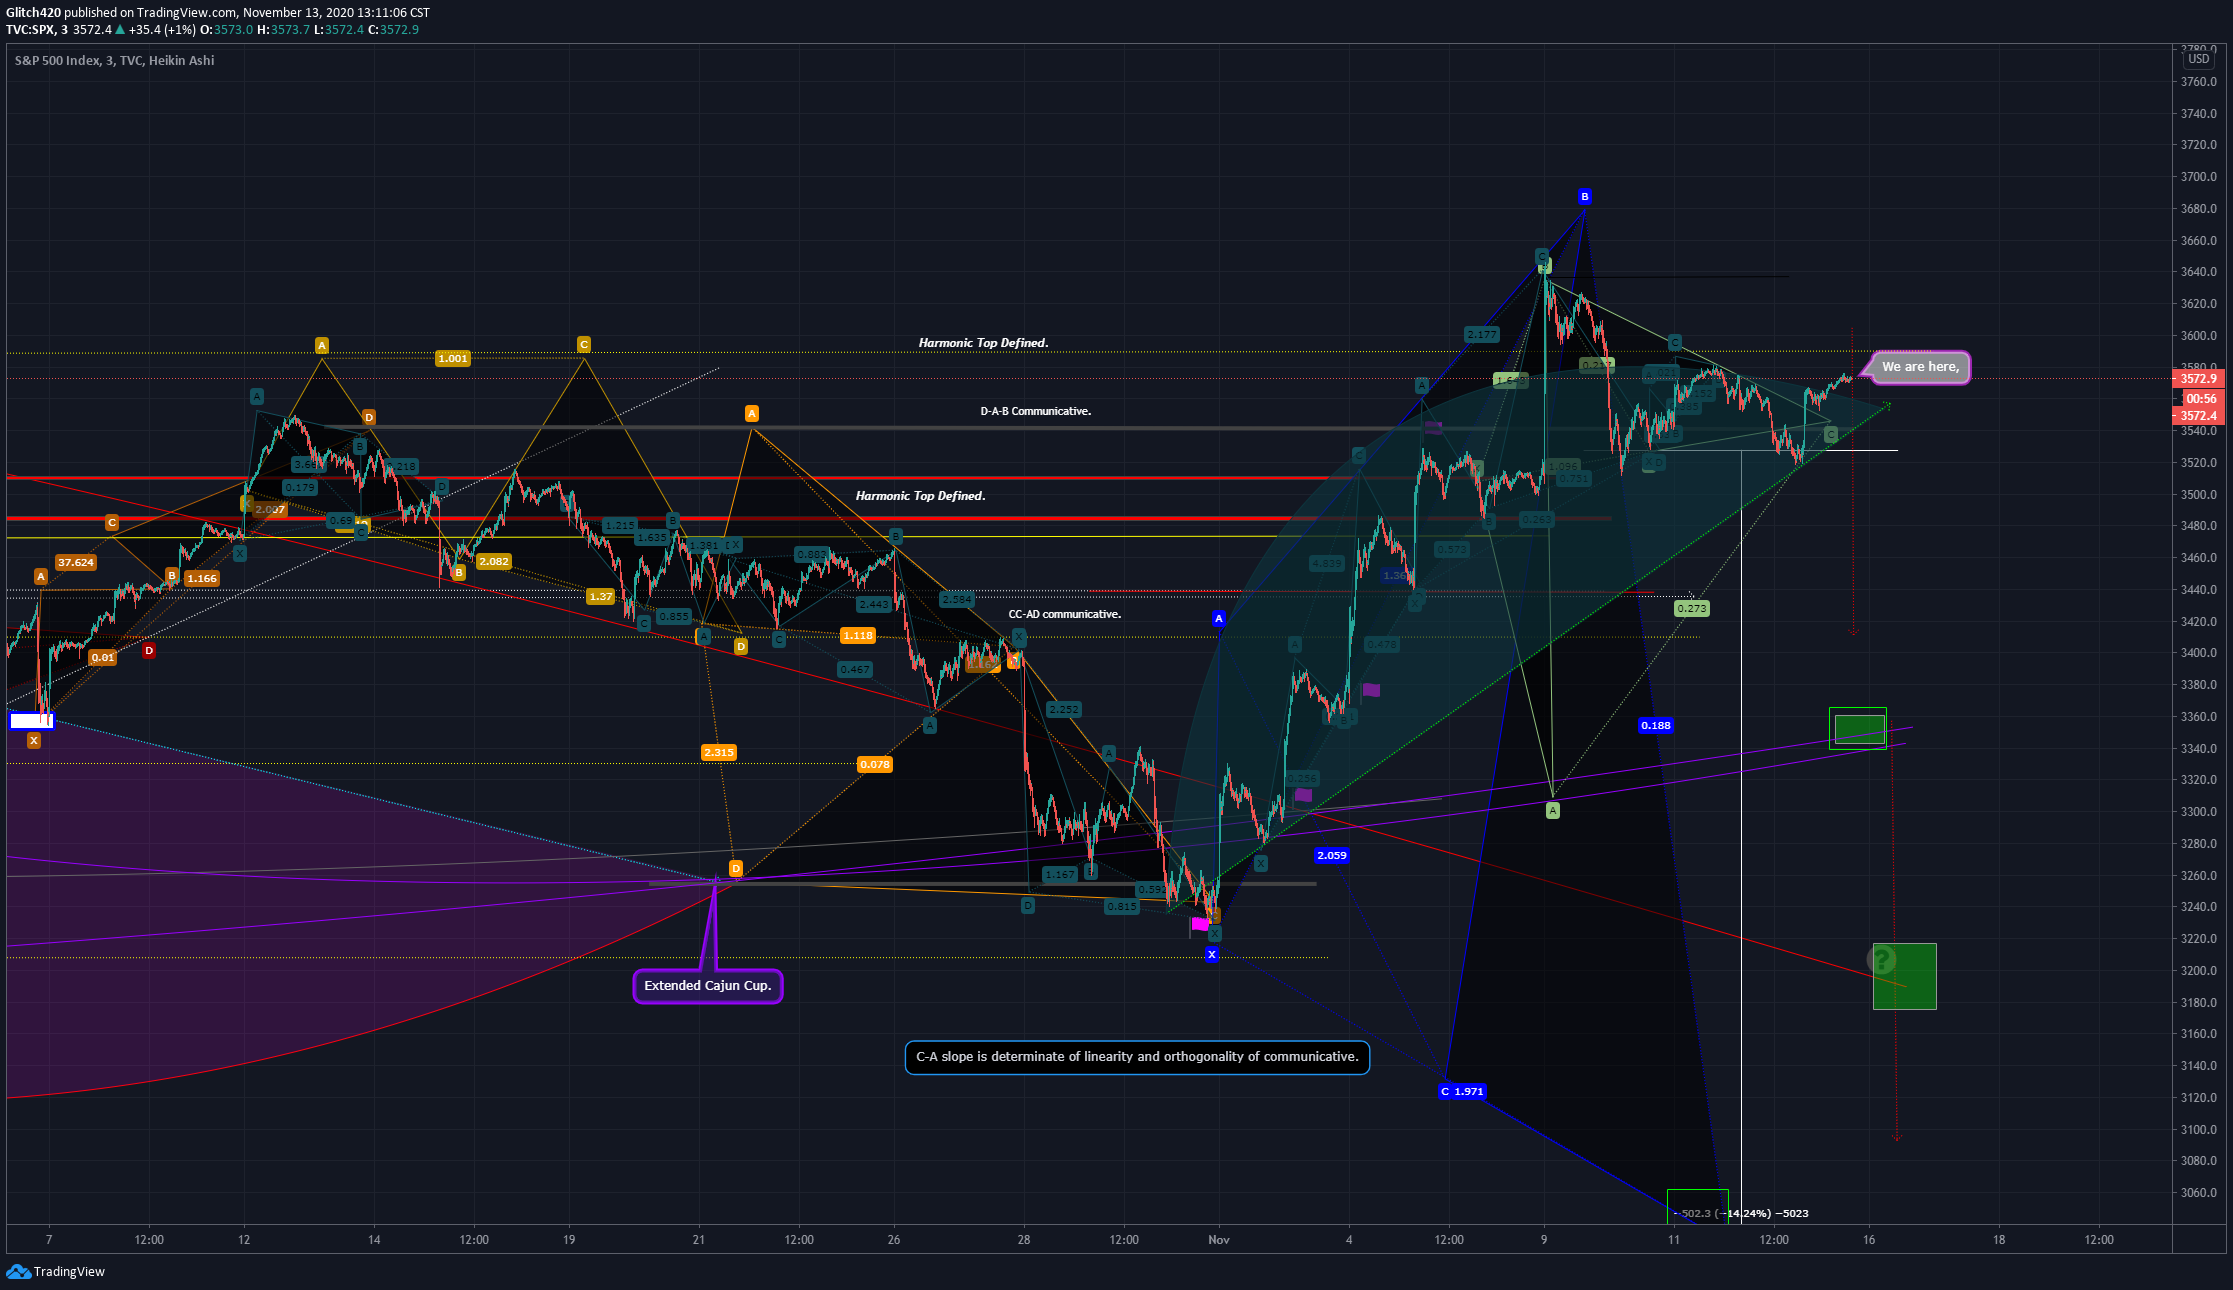This screenshot has width=2233, height=1290.
Task: Click the teal 2.252 ratio label
Action: point(1063,710)
